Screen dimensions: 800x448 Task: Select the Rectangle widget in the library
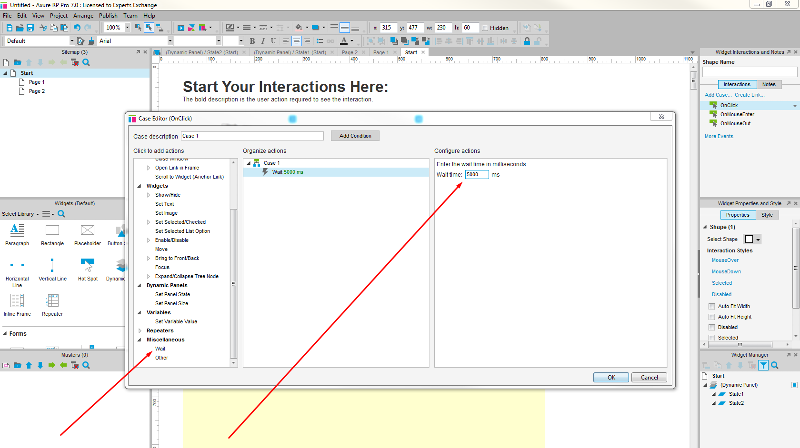pyautogui.click(x=52, y=235)
